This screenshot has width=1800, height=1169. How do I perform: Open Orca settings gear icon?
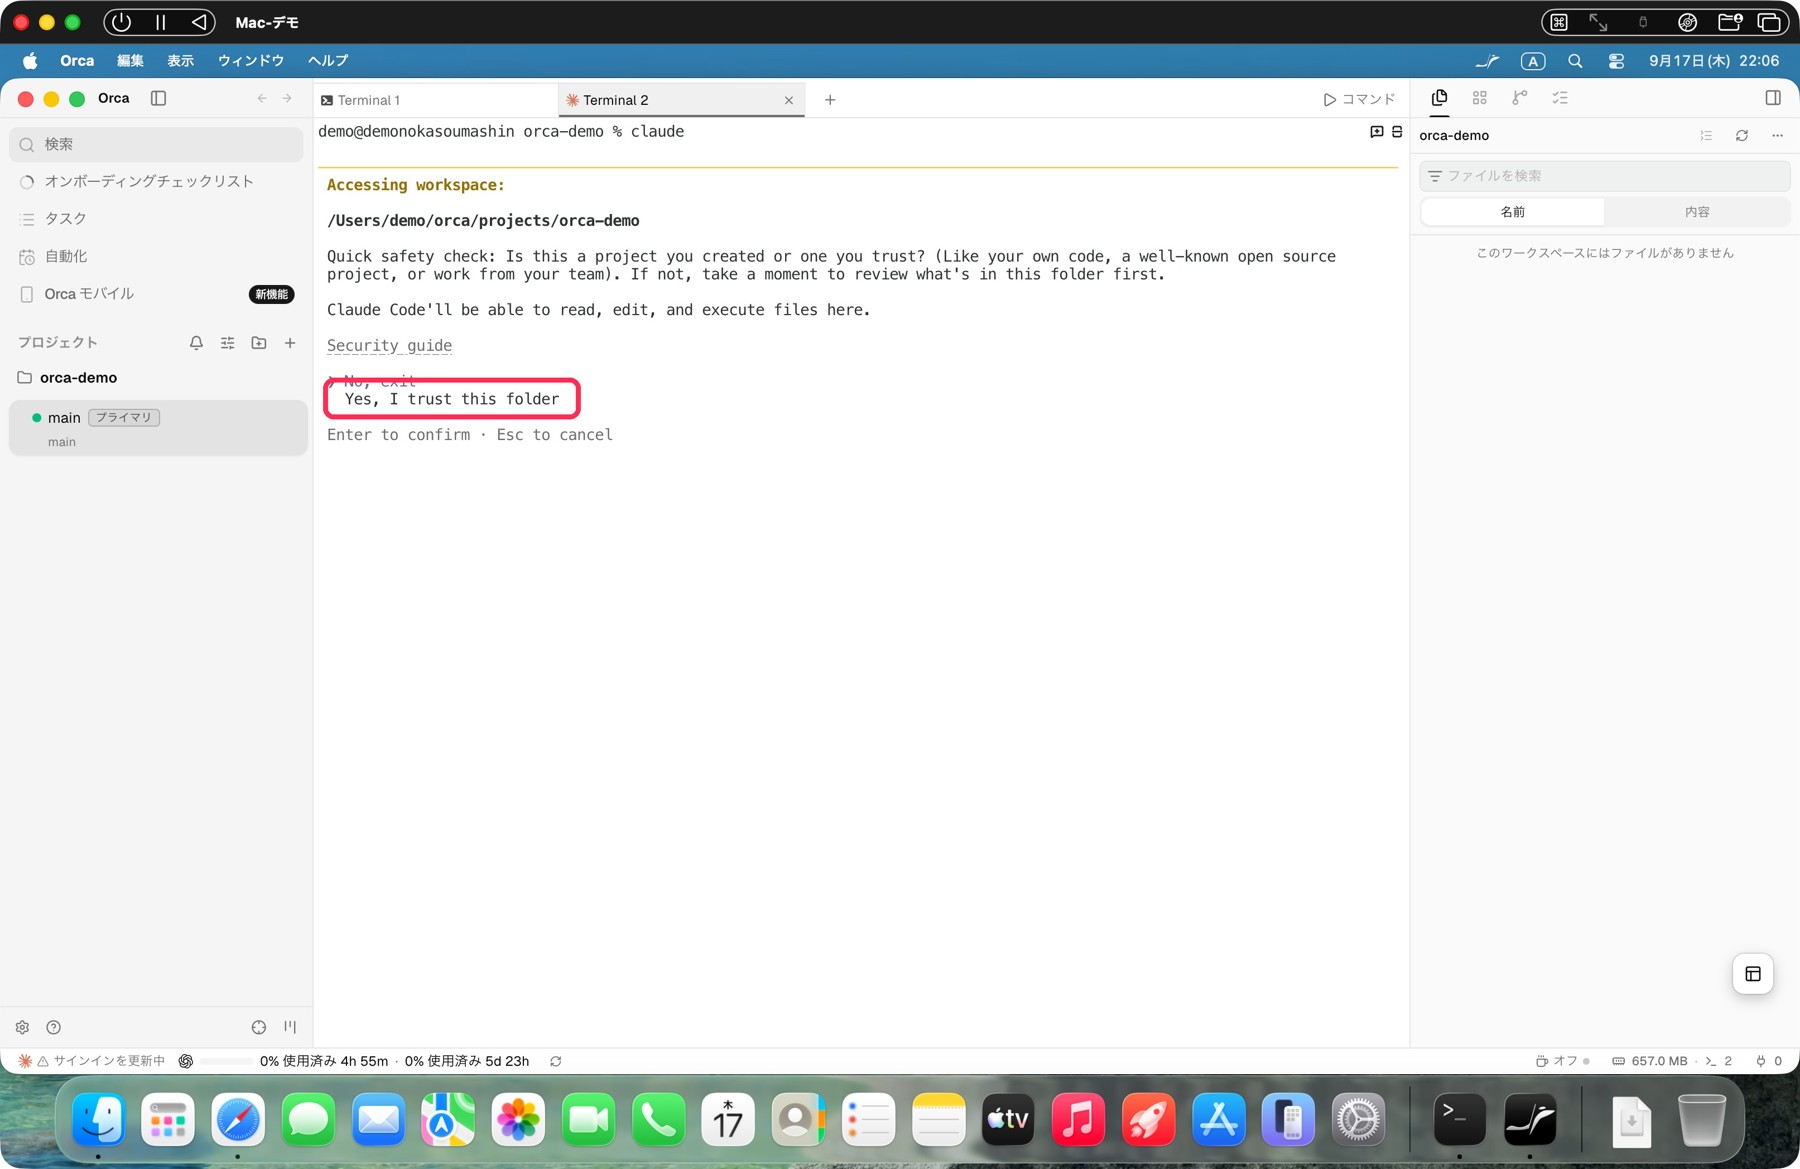(x=23, y=1027)
